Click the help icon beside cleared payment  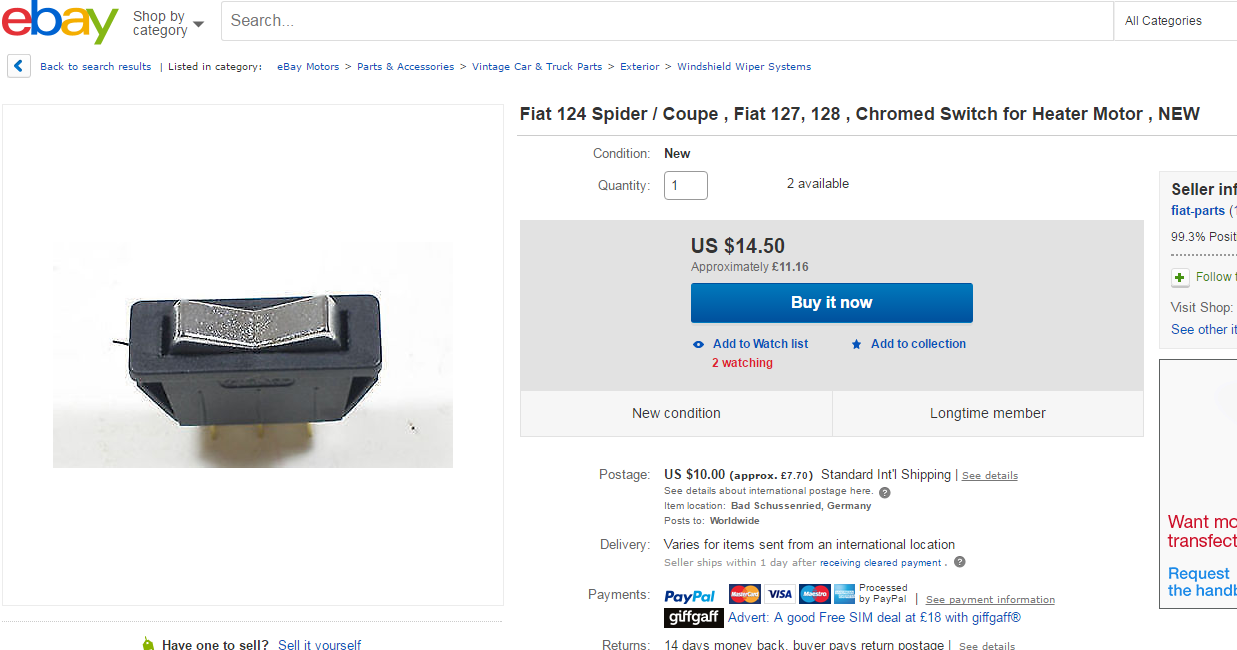pos(959,562)
